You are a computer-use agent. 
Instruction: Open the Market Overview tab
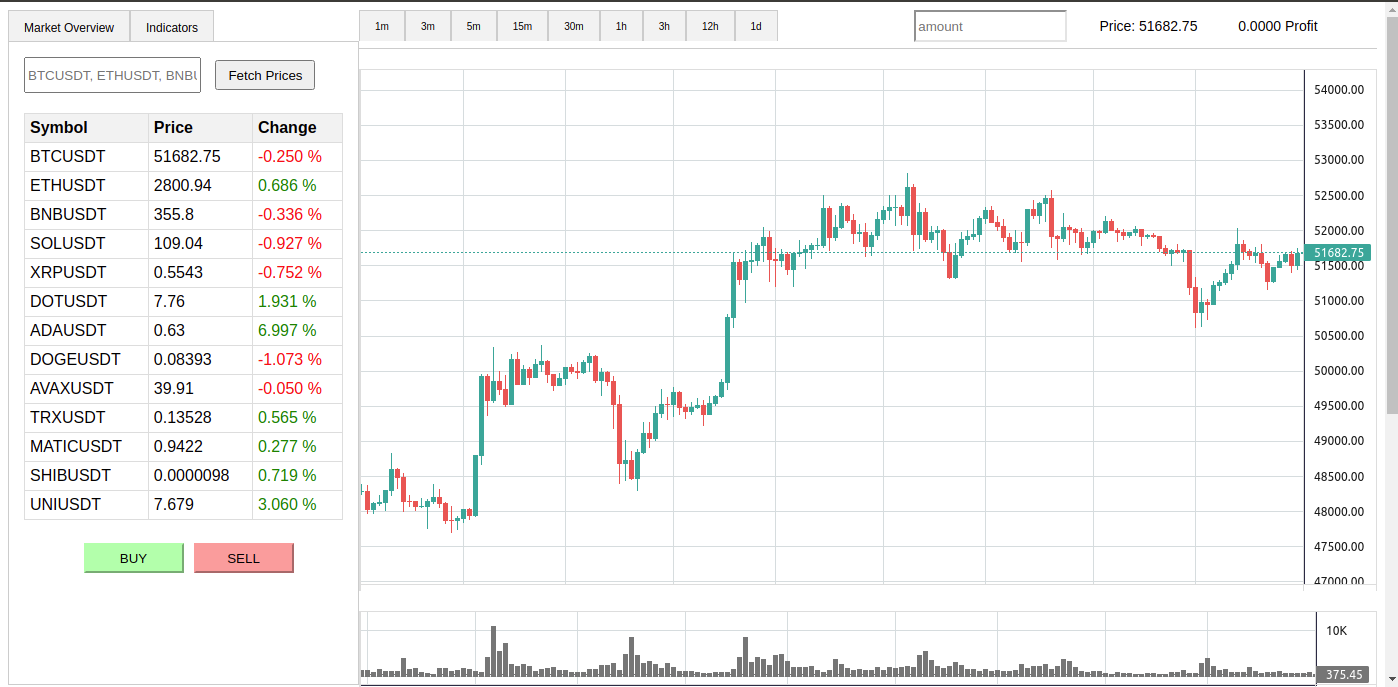pos(69,27)
